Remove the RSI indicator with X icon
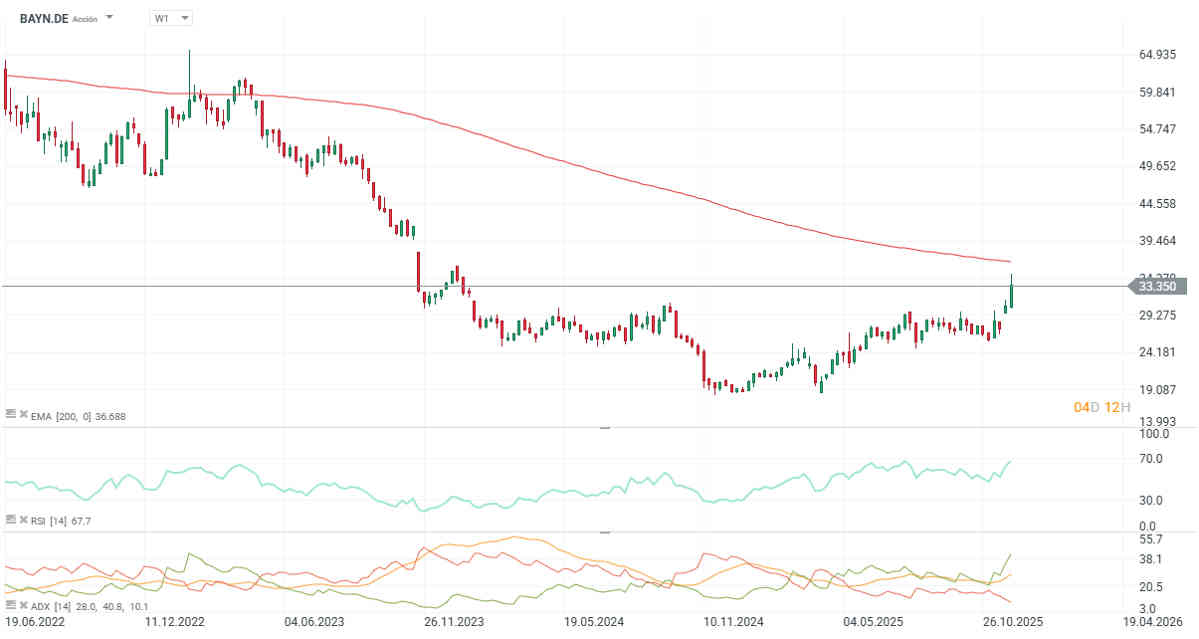Image resolution: width=1199 pixels, height=639 pixels. pyautogui.click(x=23, y=520)
